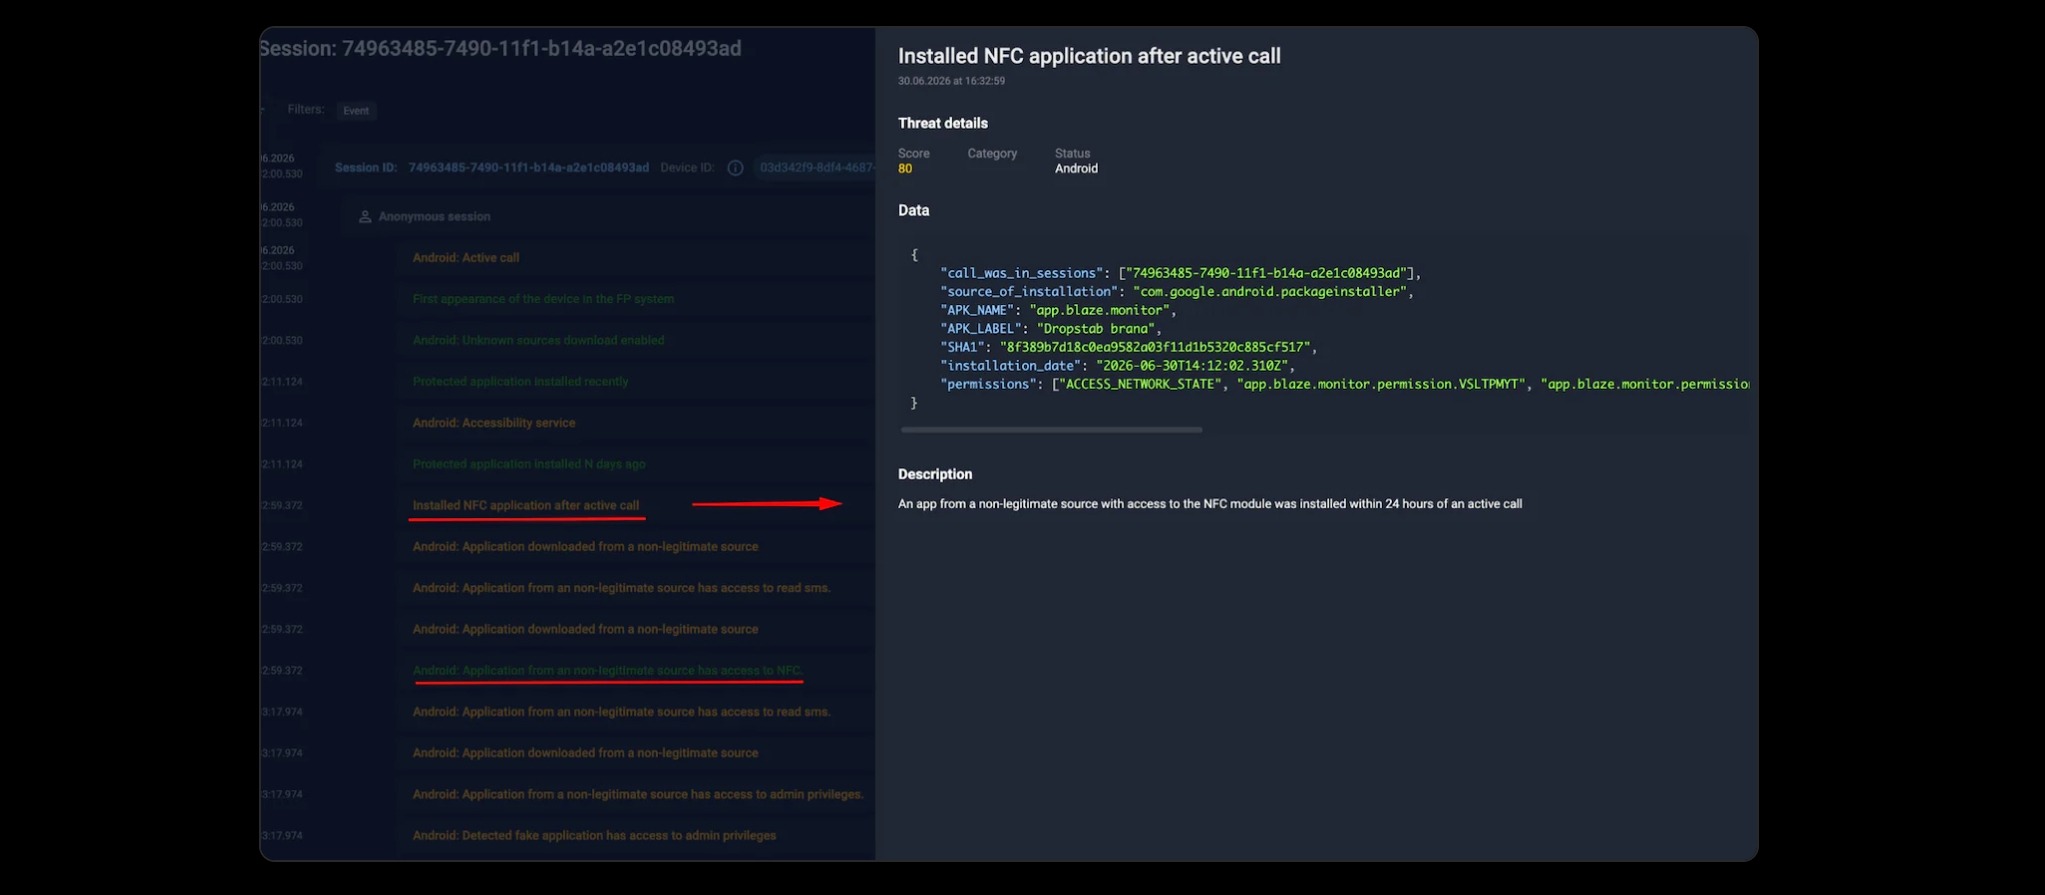Click the Anonymous session user icon
The height and width of the screenshot is (895, 2045).
[365, 217]
